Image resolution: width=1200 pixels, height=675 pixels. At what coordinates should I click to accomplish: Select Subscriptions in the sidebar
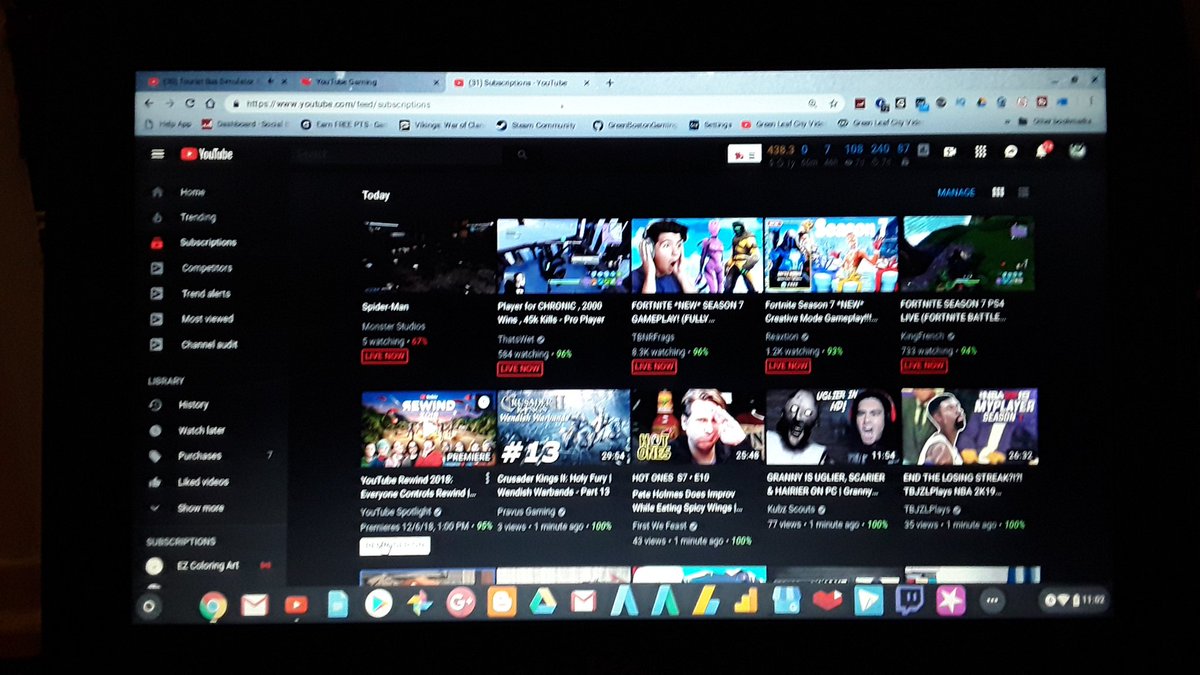pyautogui.click(x=193, y=243)
